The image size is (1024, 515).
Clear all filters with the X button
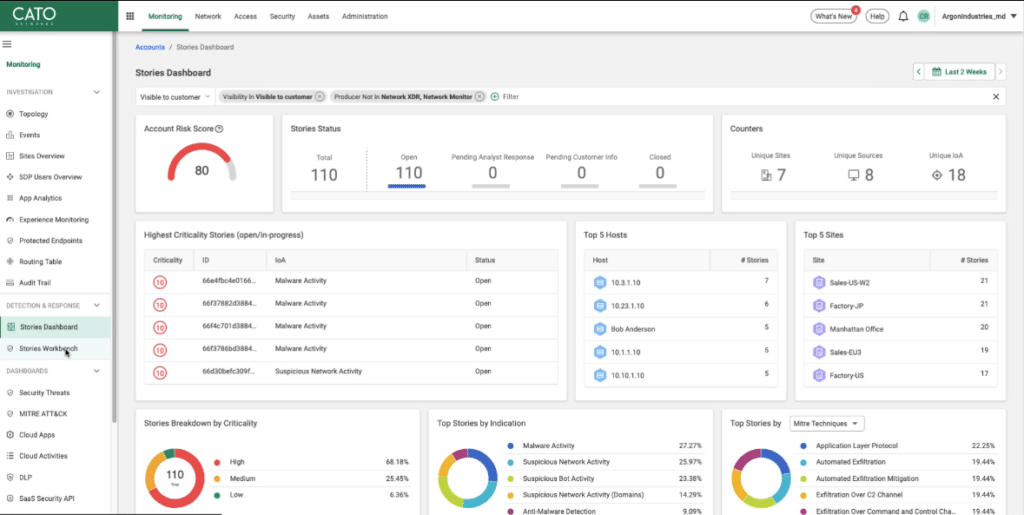pos(996,97)
